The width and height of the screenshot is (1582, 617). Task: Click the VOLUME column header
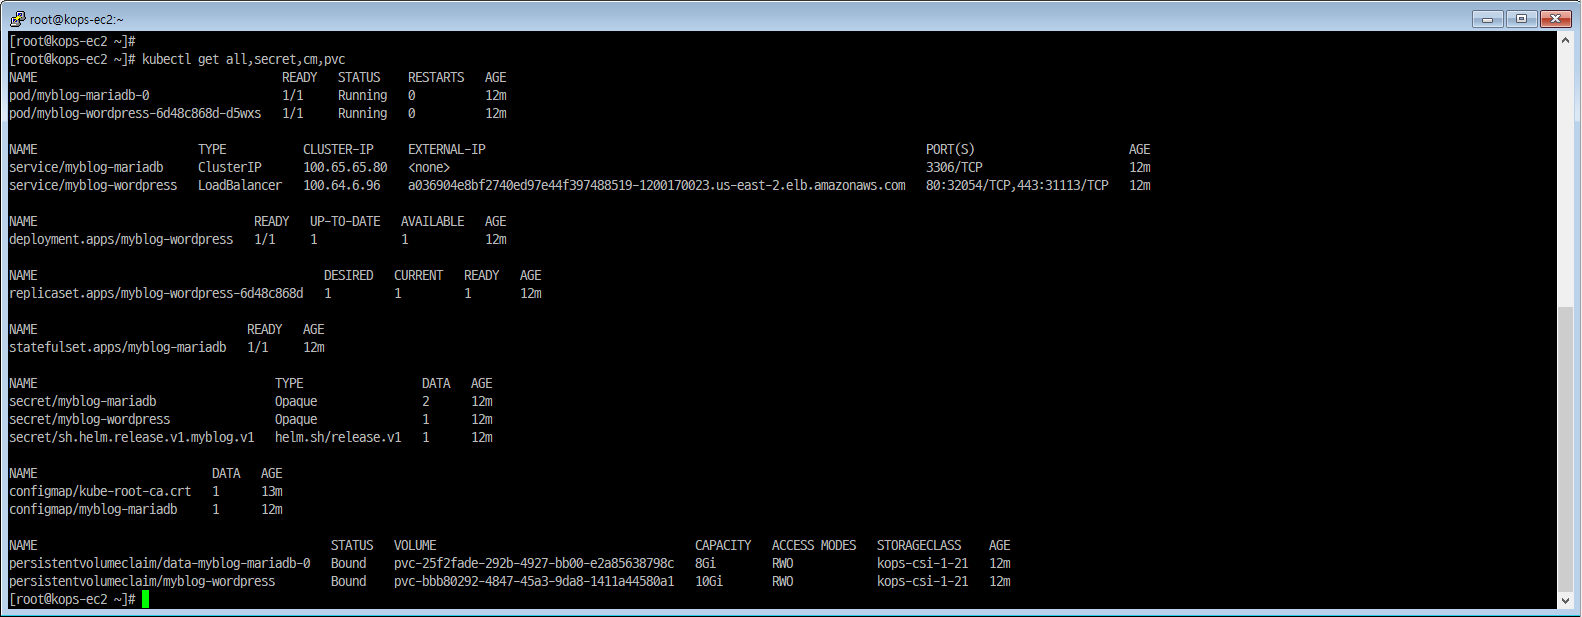(x=415, y=545)
